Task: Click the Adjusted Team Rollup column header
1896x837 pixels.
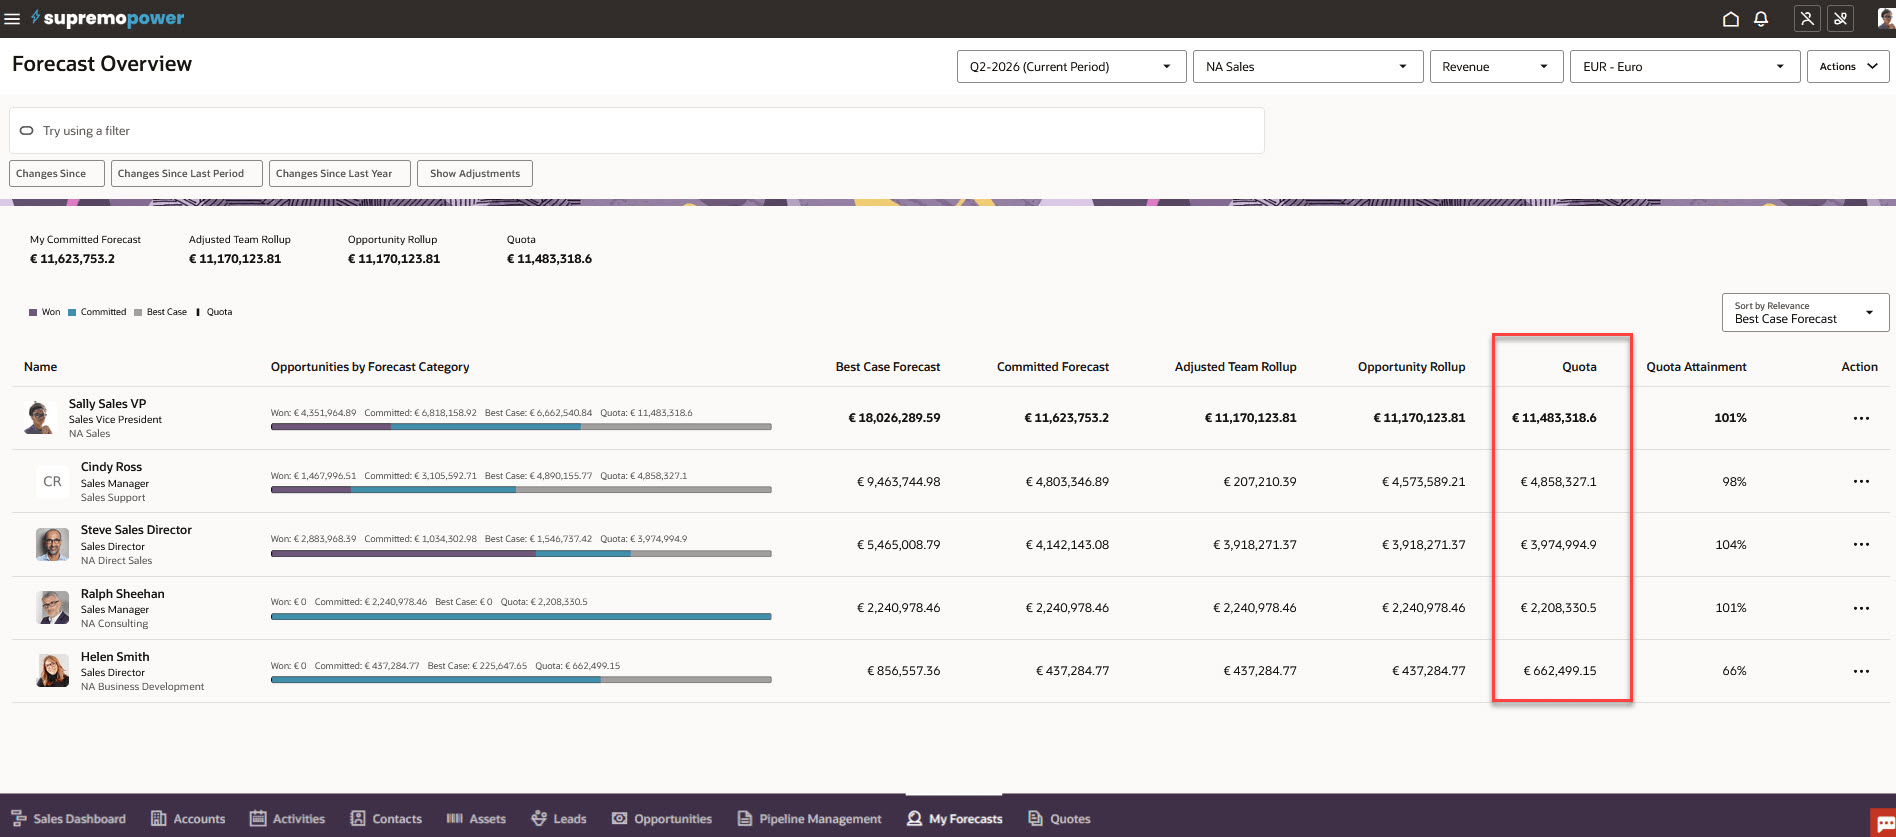Action: tap(1235, 367)
